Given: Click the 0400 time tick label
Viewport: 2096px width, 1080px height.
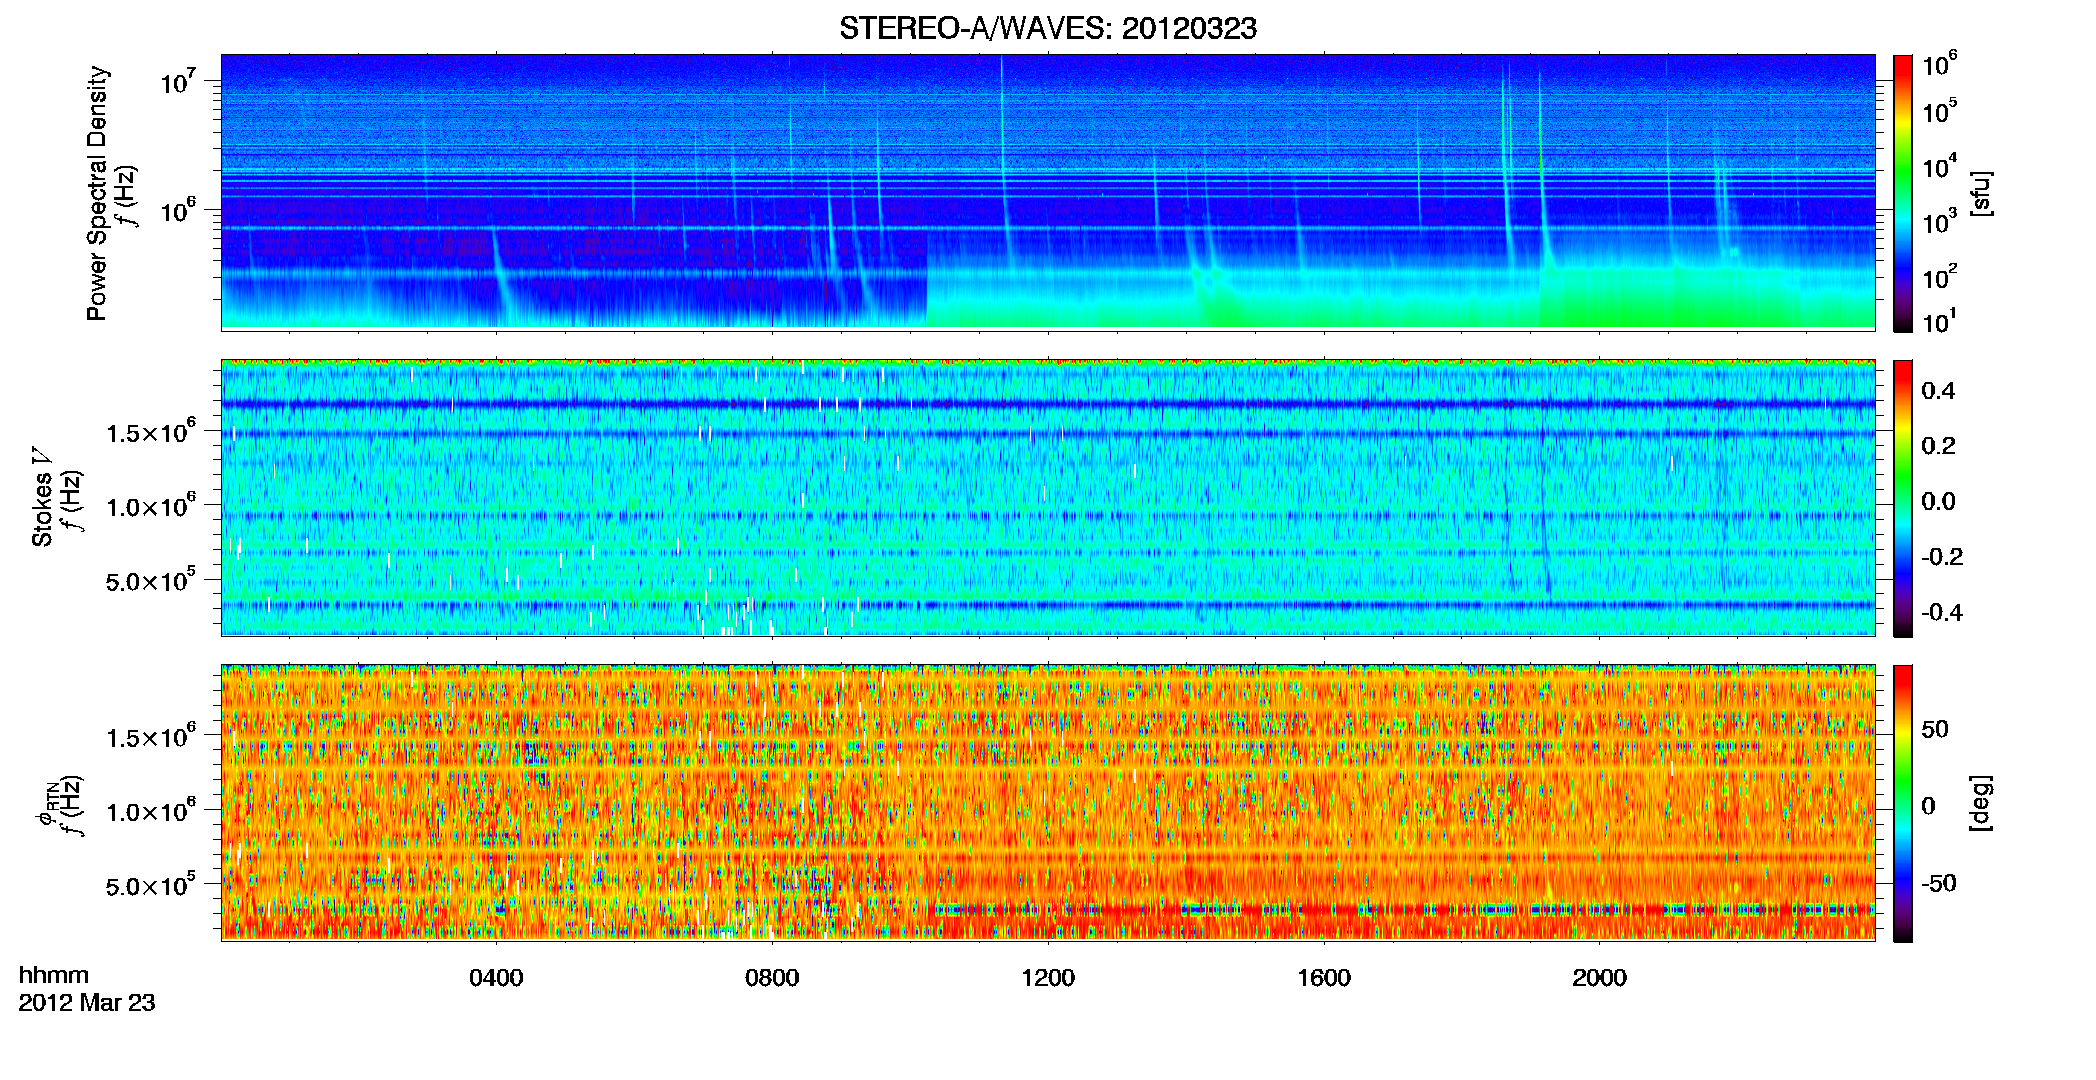Looking at the screenshot, I should [496, 977].
